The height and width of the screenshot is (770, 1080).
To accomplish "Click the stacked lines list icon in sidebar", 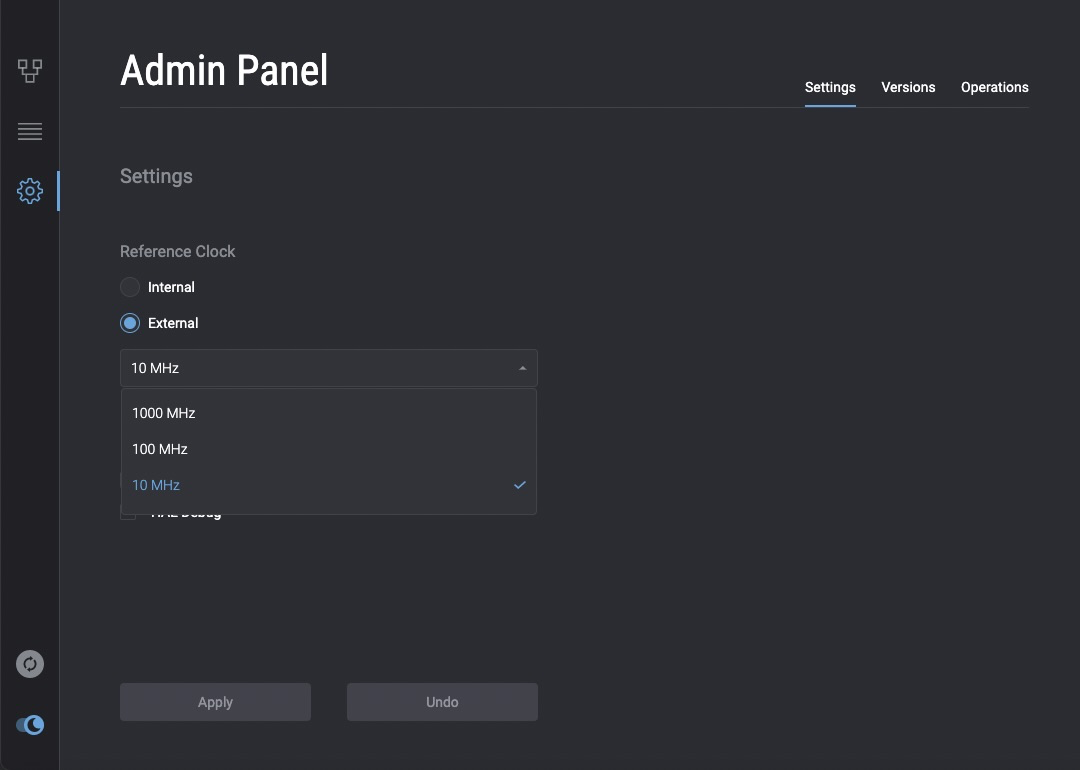I will (30, 131).
